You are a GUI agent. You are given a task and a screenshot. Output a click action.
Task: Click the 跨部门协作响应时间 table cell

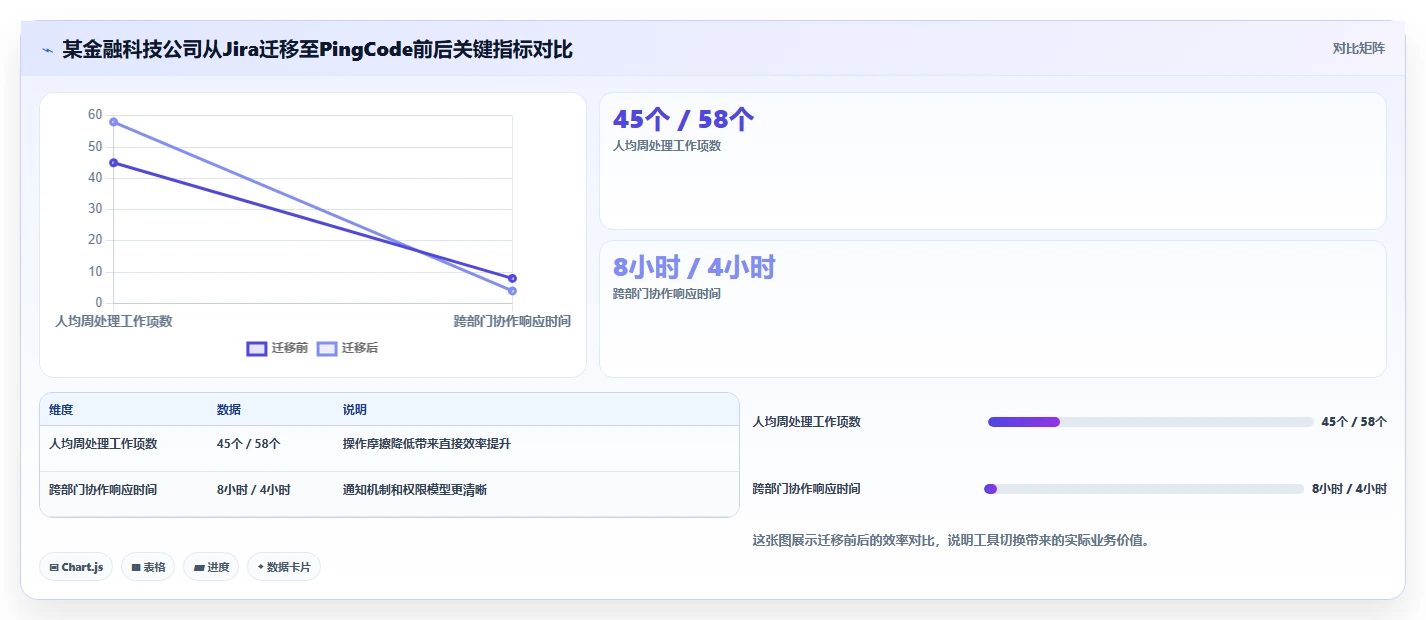103,490
